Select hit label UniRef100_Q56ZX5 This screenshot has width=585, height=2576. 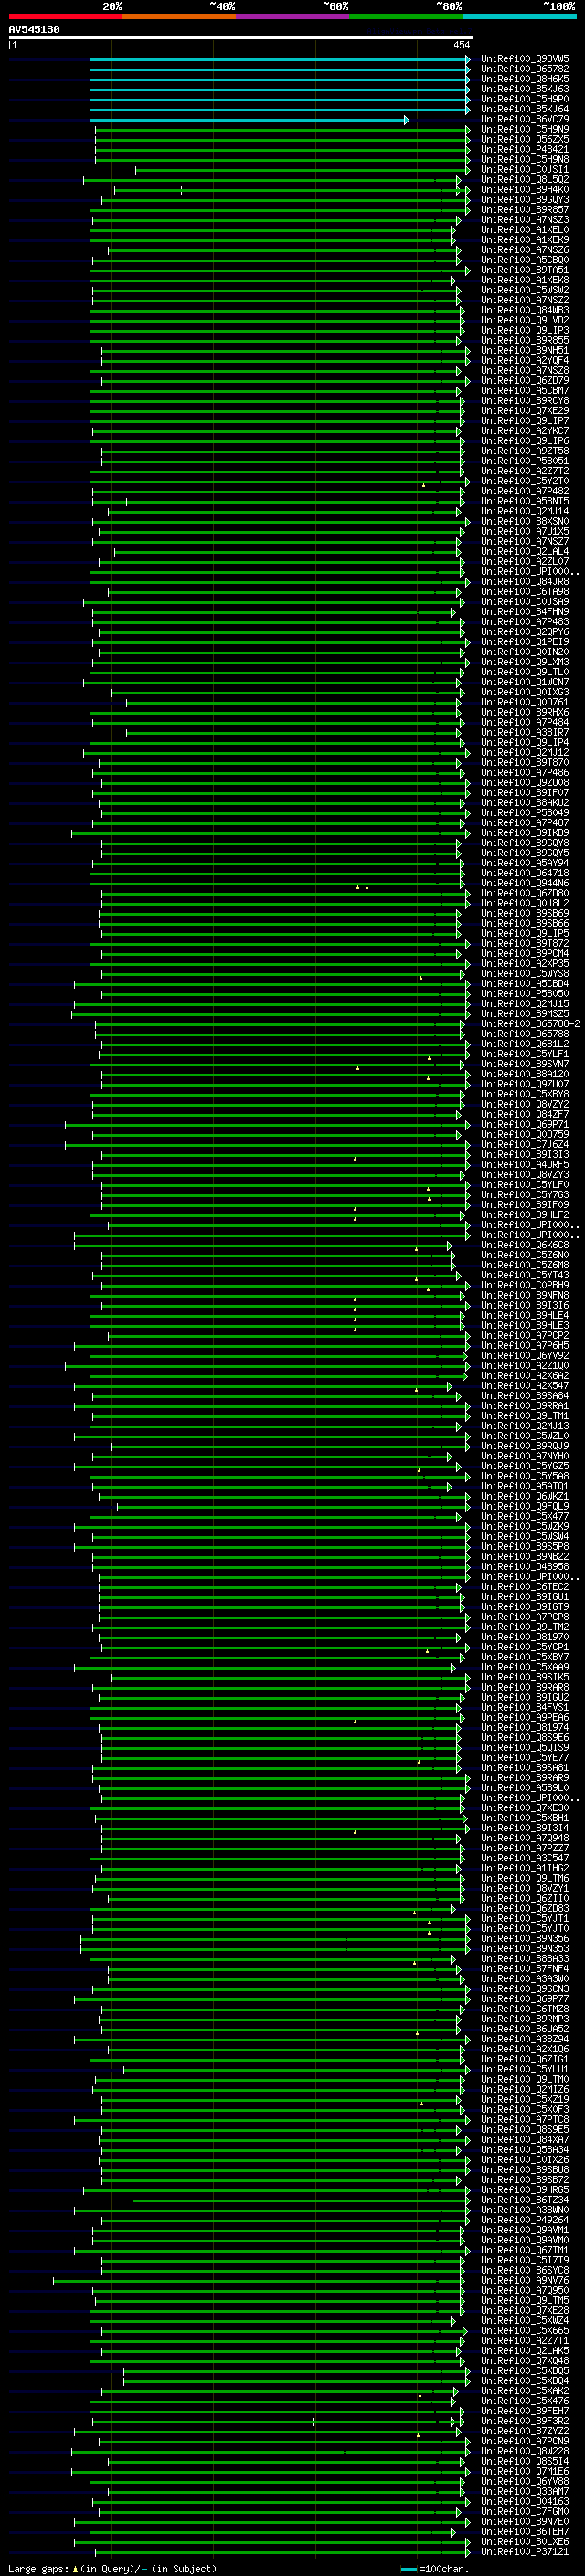click(525, 139)
